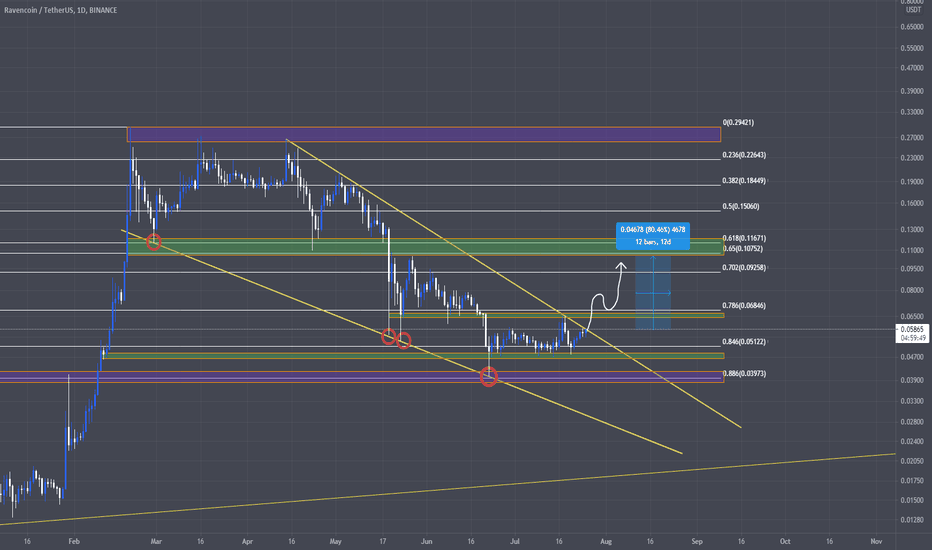The width and height of the screenshot is (932, 550).
Task: Click 0.01500 on the price axis
Action: (912, 501)
